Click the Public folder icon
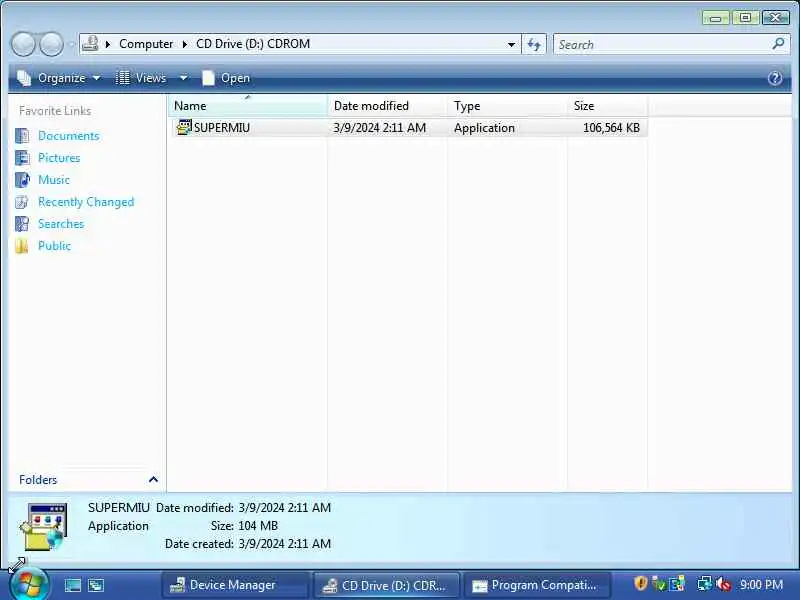Image resolution: width=800 pixels, height=600 pixels. coord(22,245)
